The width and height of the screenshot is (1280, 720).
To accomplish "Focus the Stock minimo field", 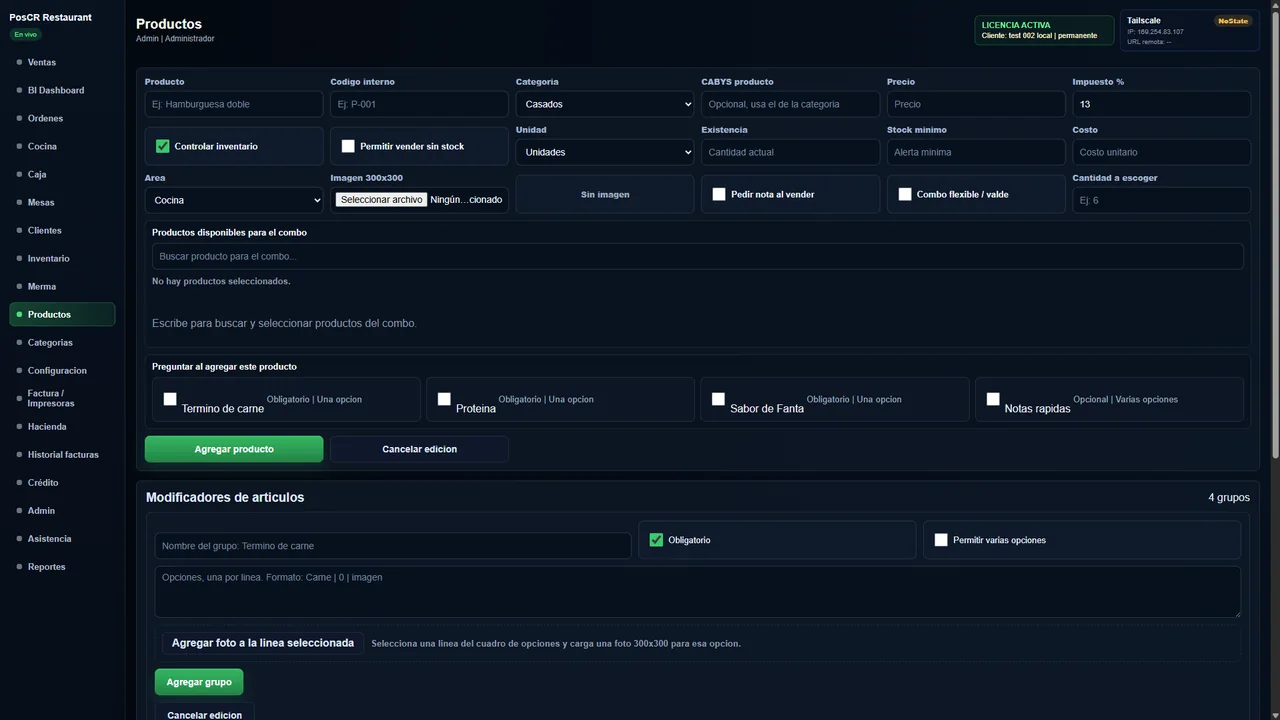I will (976, 152).
